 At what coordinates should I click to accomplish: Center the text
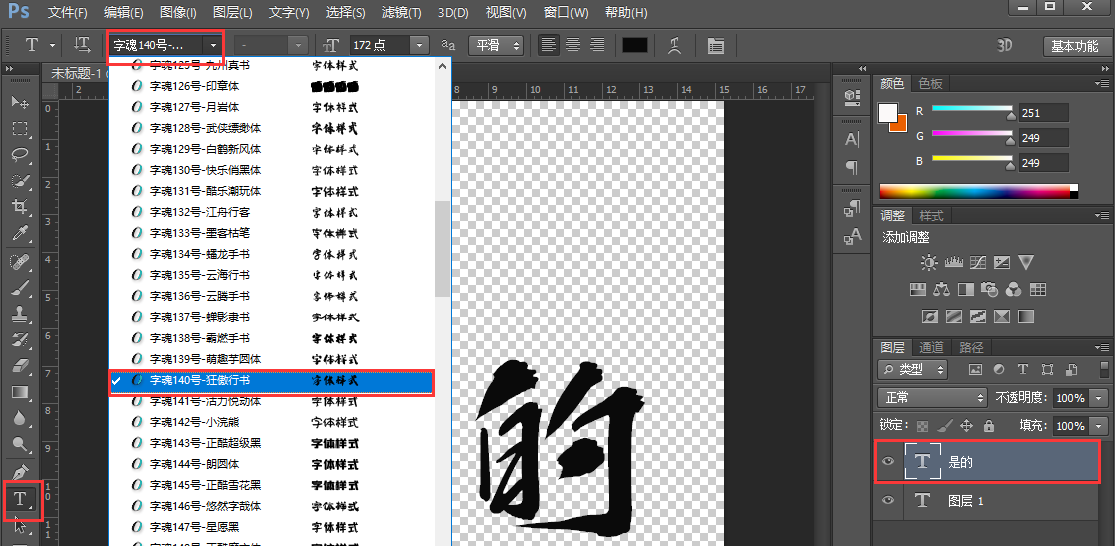coord(572,45)
